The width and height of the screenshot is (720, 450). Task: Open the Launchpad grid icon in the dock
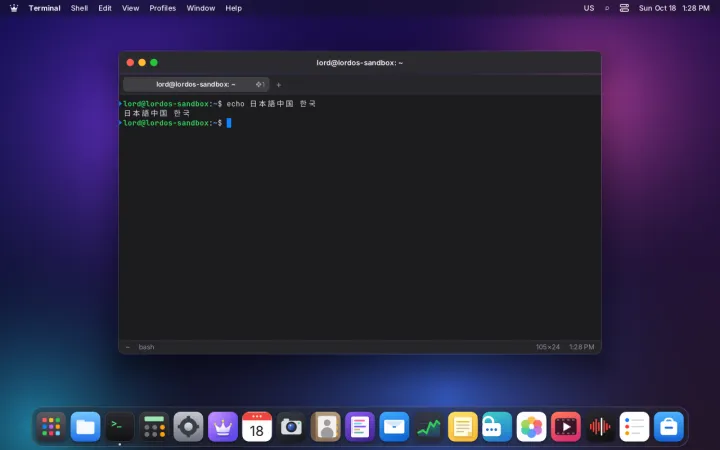pos(51,427)
